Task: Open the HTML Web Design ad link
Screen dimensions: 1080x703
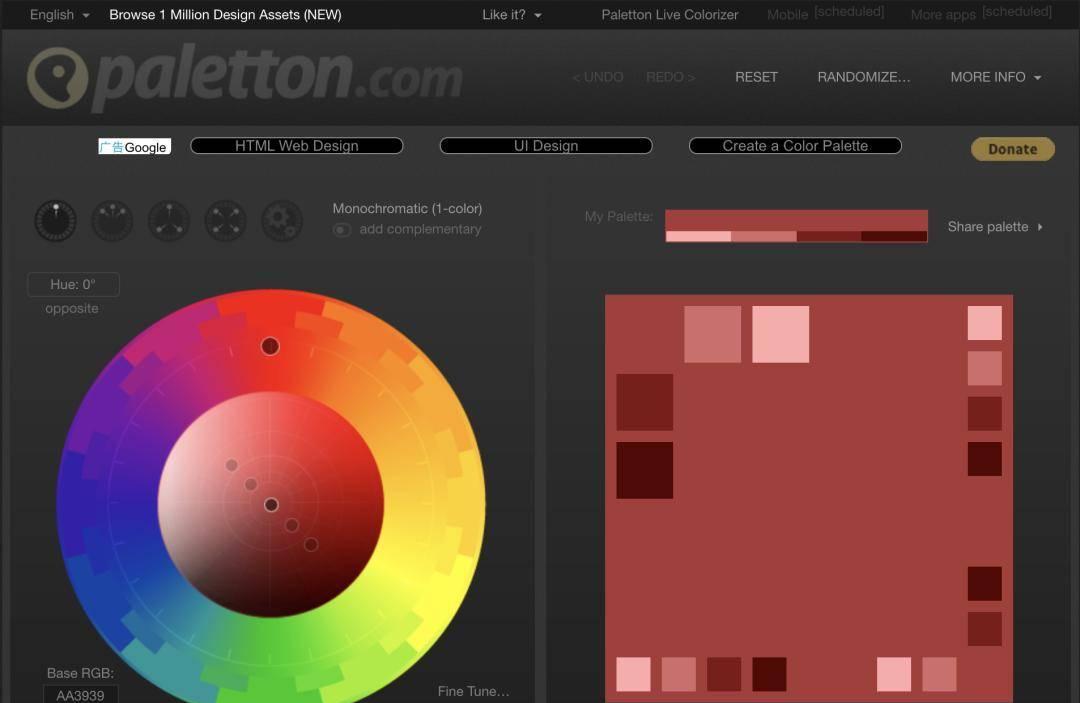Action: click(297, 146)
